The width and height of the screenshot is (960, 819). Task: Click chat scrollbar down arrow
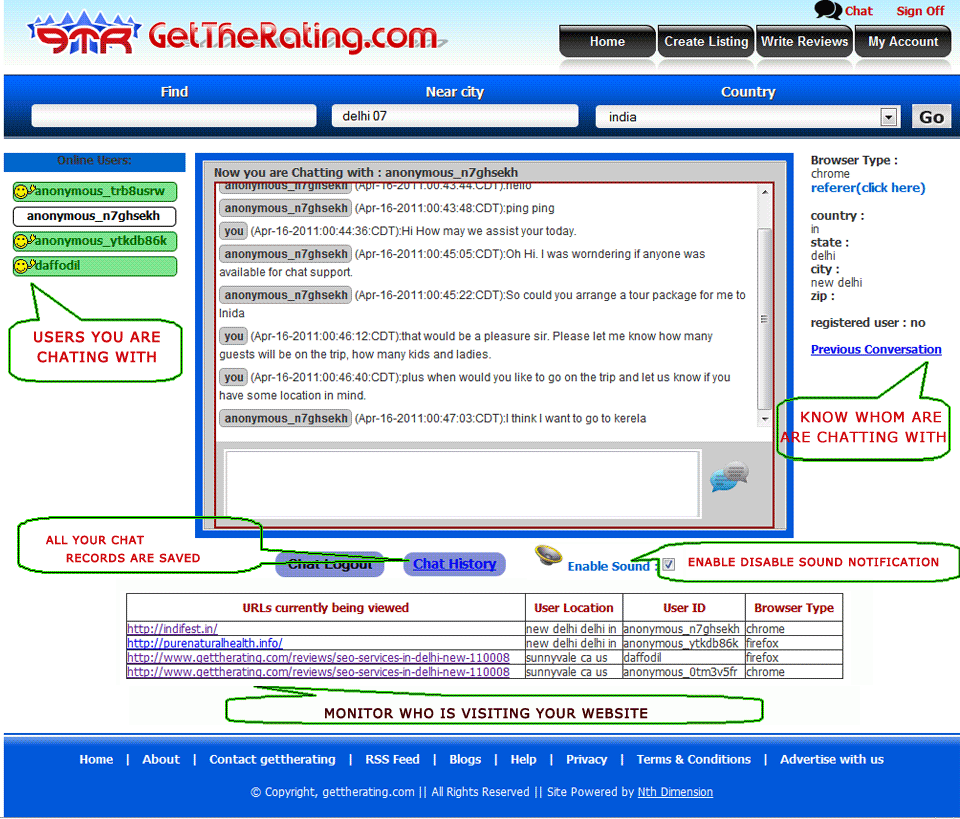(x=765, y=419)
